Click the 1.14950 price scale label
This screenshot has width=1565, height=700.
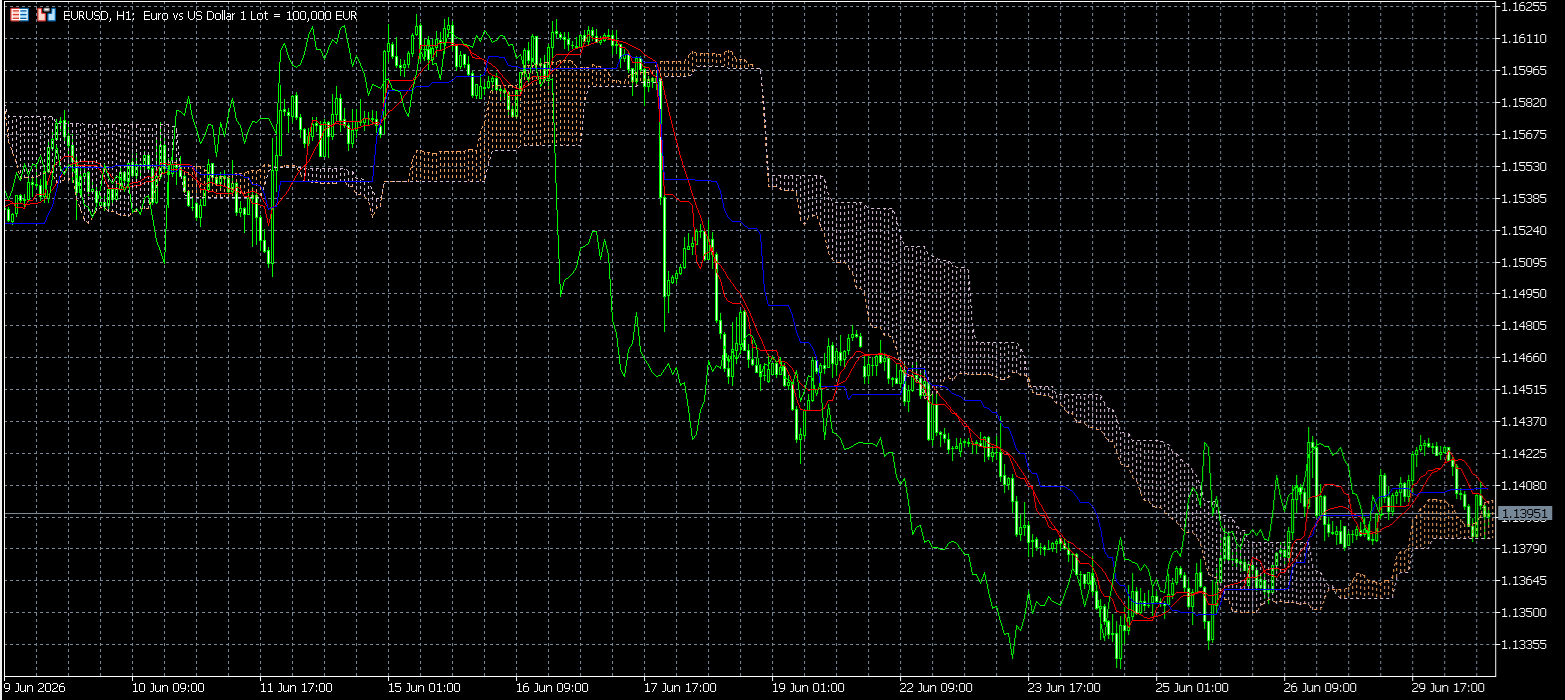coord(1525,294)
